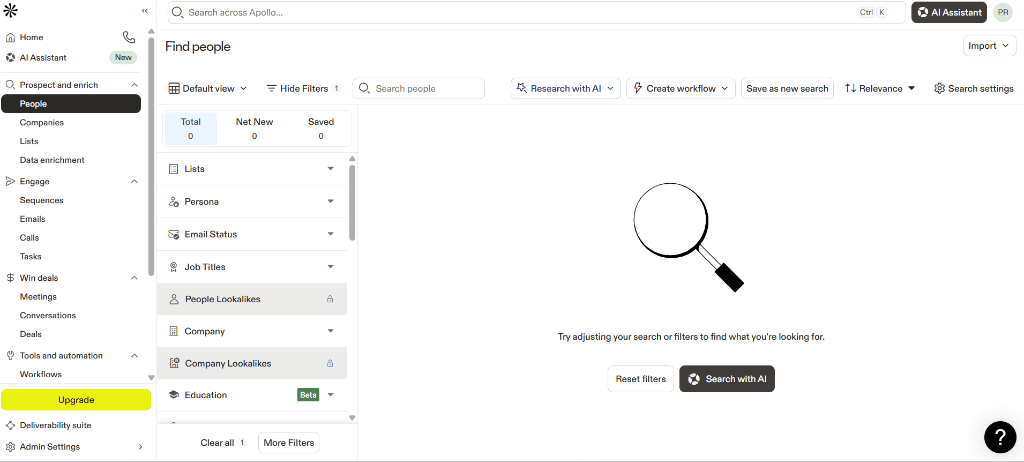The image size is (1024, 462).
Task: Open Deals page
Action: point(31,334)
